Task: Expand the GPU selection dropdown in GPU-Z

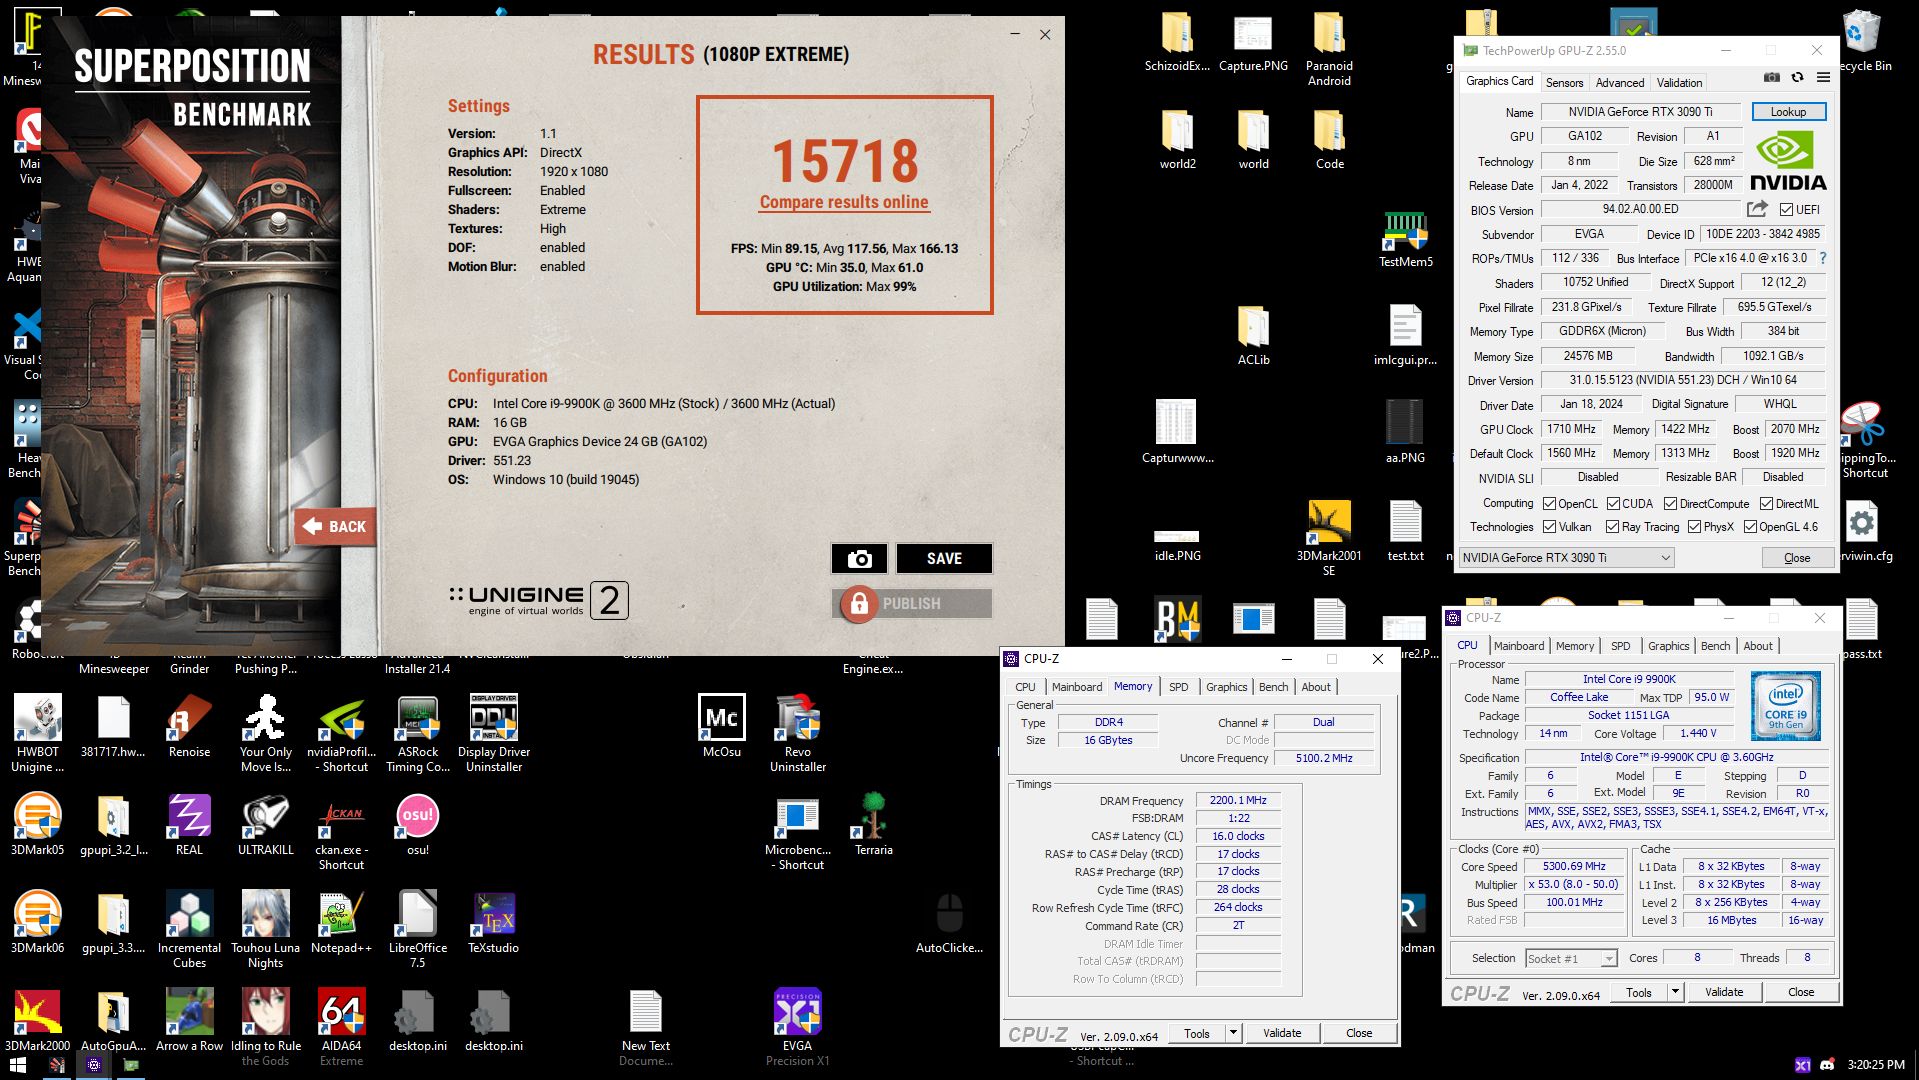Action: tap(1567, 558)
